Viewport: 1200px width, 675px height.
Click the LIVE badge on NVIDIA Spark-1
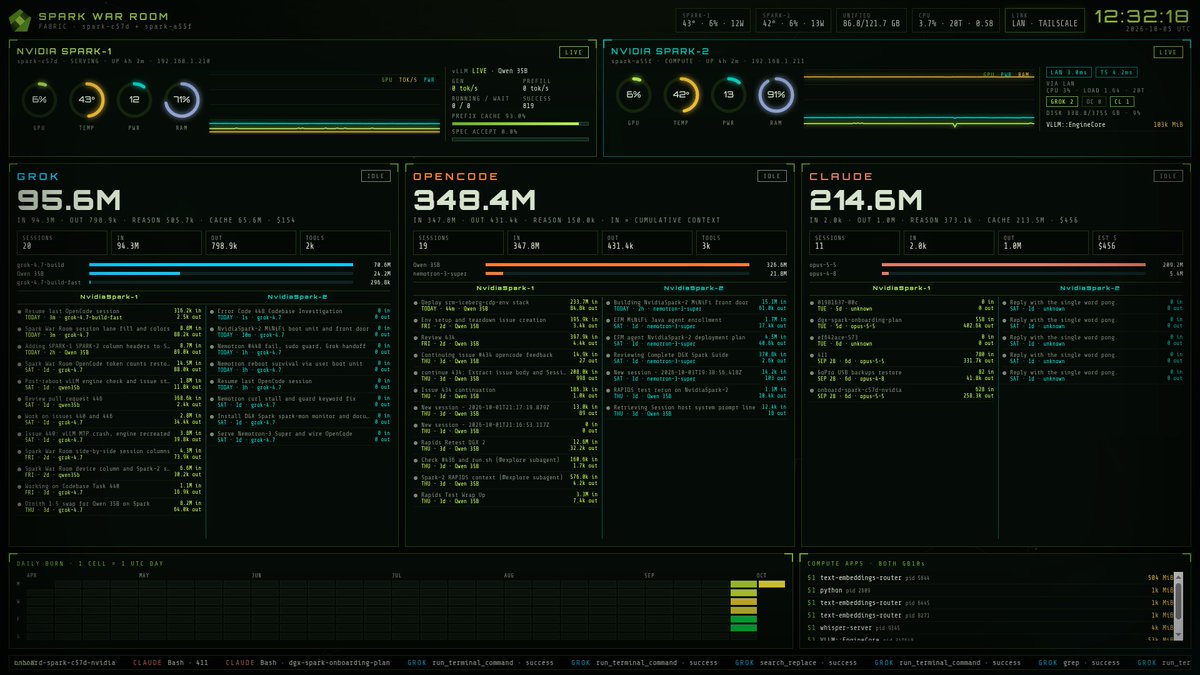tap(573, 52)
